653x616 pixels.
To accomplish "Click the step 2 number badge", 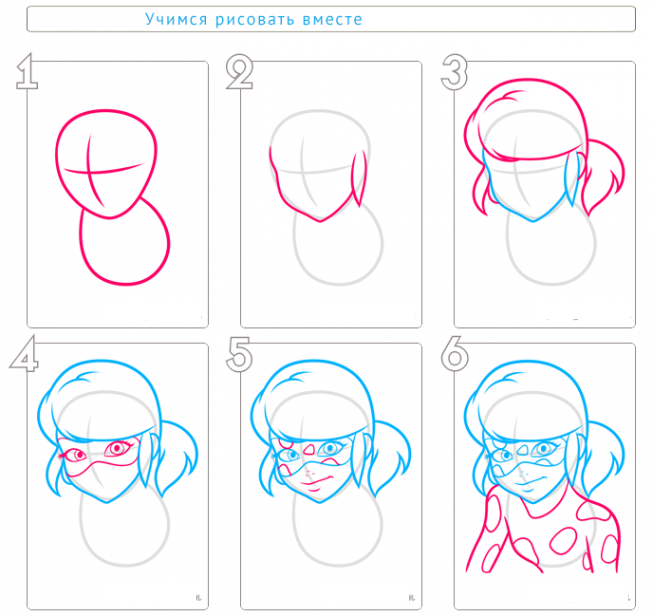I will pos(239,72).
